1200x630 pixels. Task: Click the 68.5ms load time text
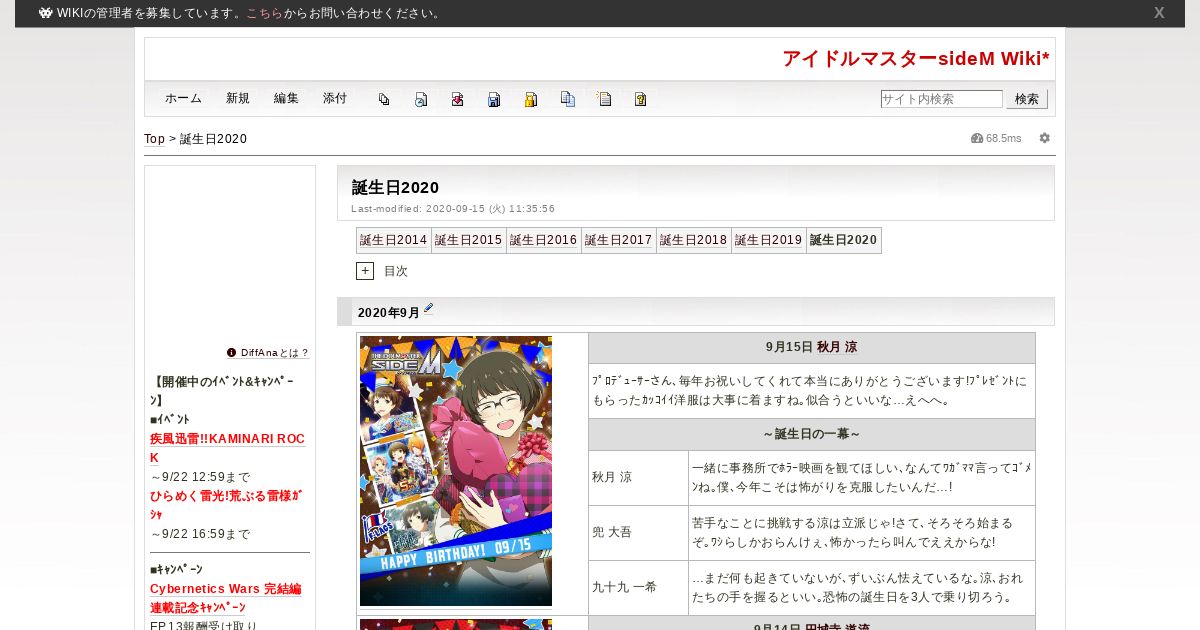tap(1004, 138)
